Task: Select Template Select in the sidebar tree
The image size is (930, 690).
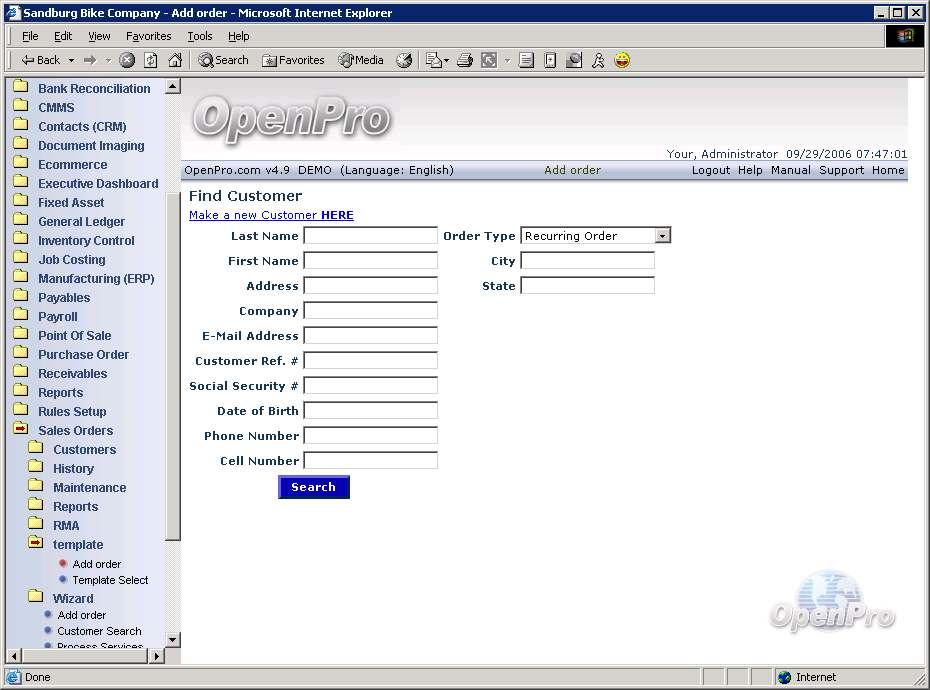Action: [110, 580]
